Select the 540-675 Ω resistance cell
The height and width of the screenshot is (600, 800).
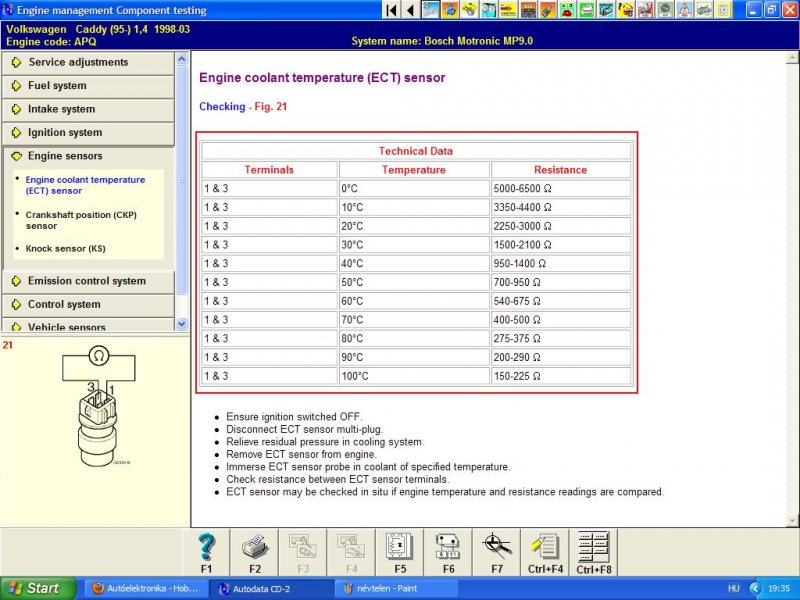point(560,302)
